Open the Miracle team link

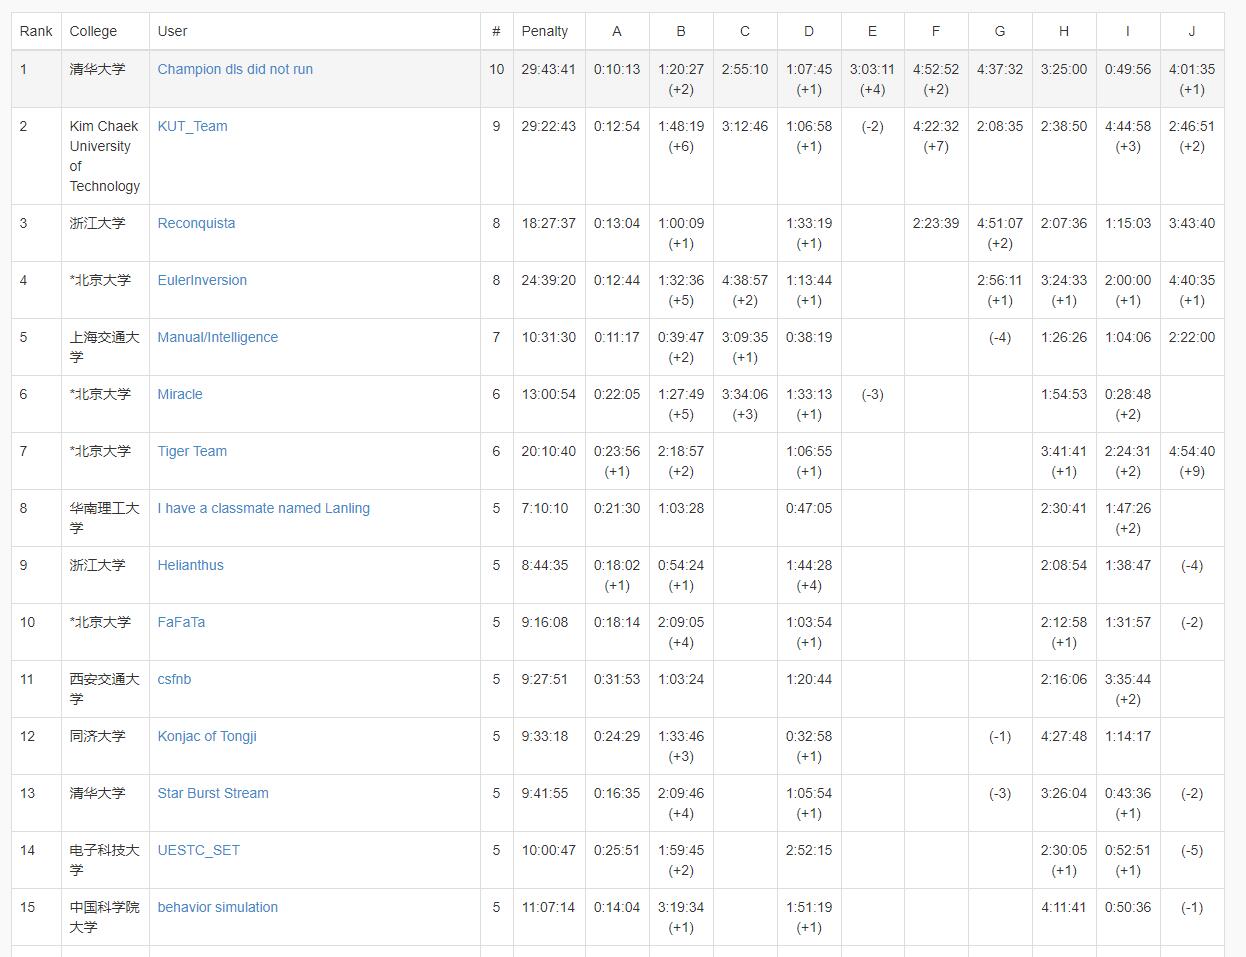point(180,394)
